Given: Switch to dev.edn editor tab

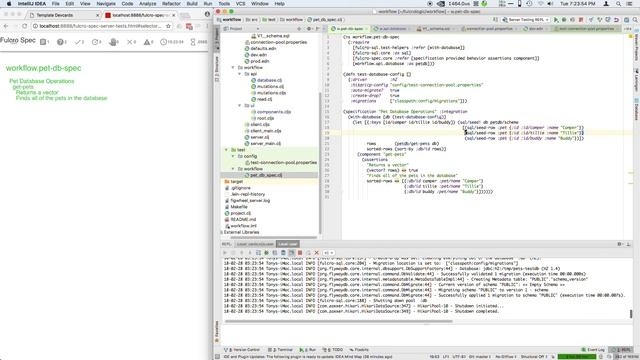Looking at the screenshot, I should click(535, 29).
